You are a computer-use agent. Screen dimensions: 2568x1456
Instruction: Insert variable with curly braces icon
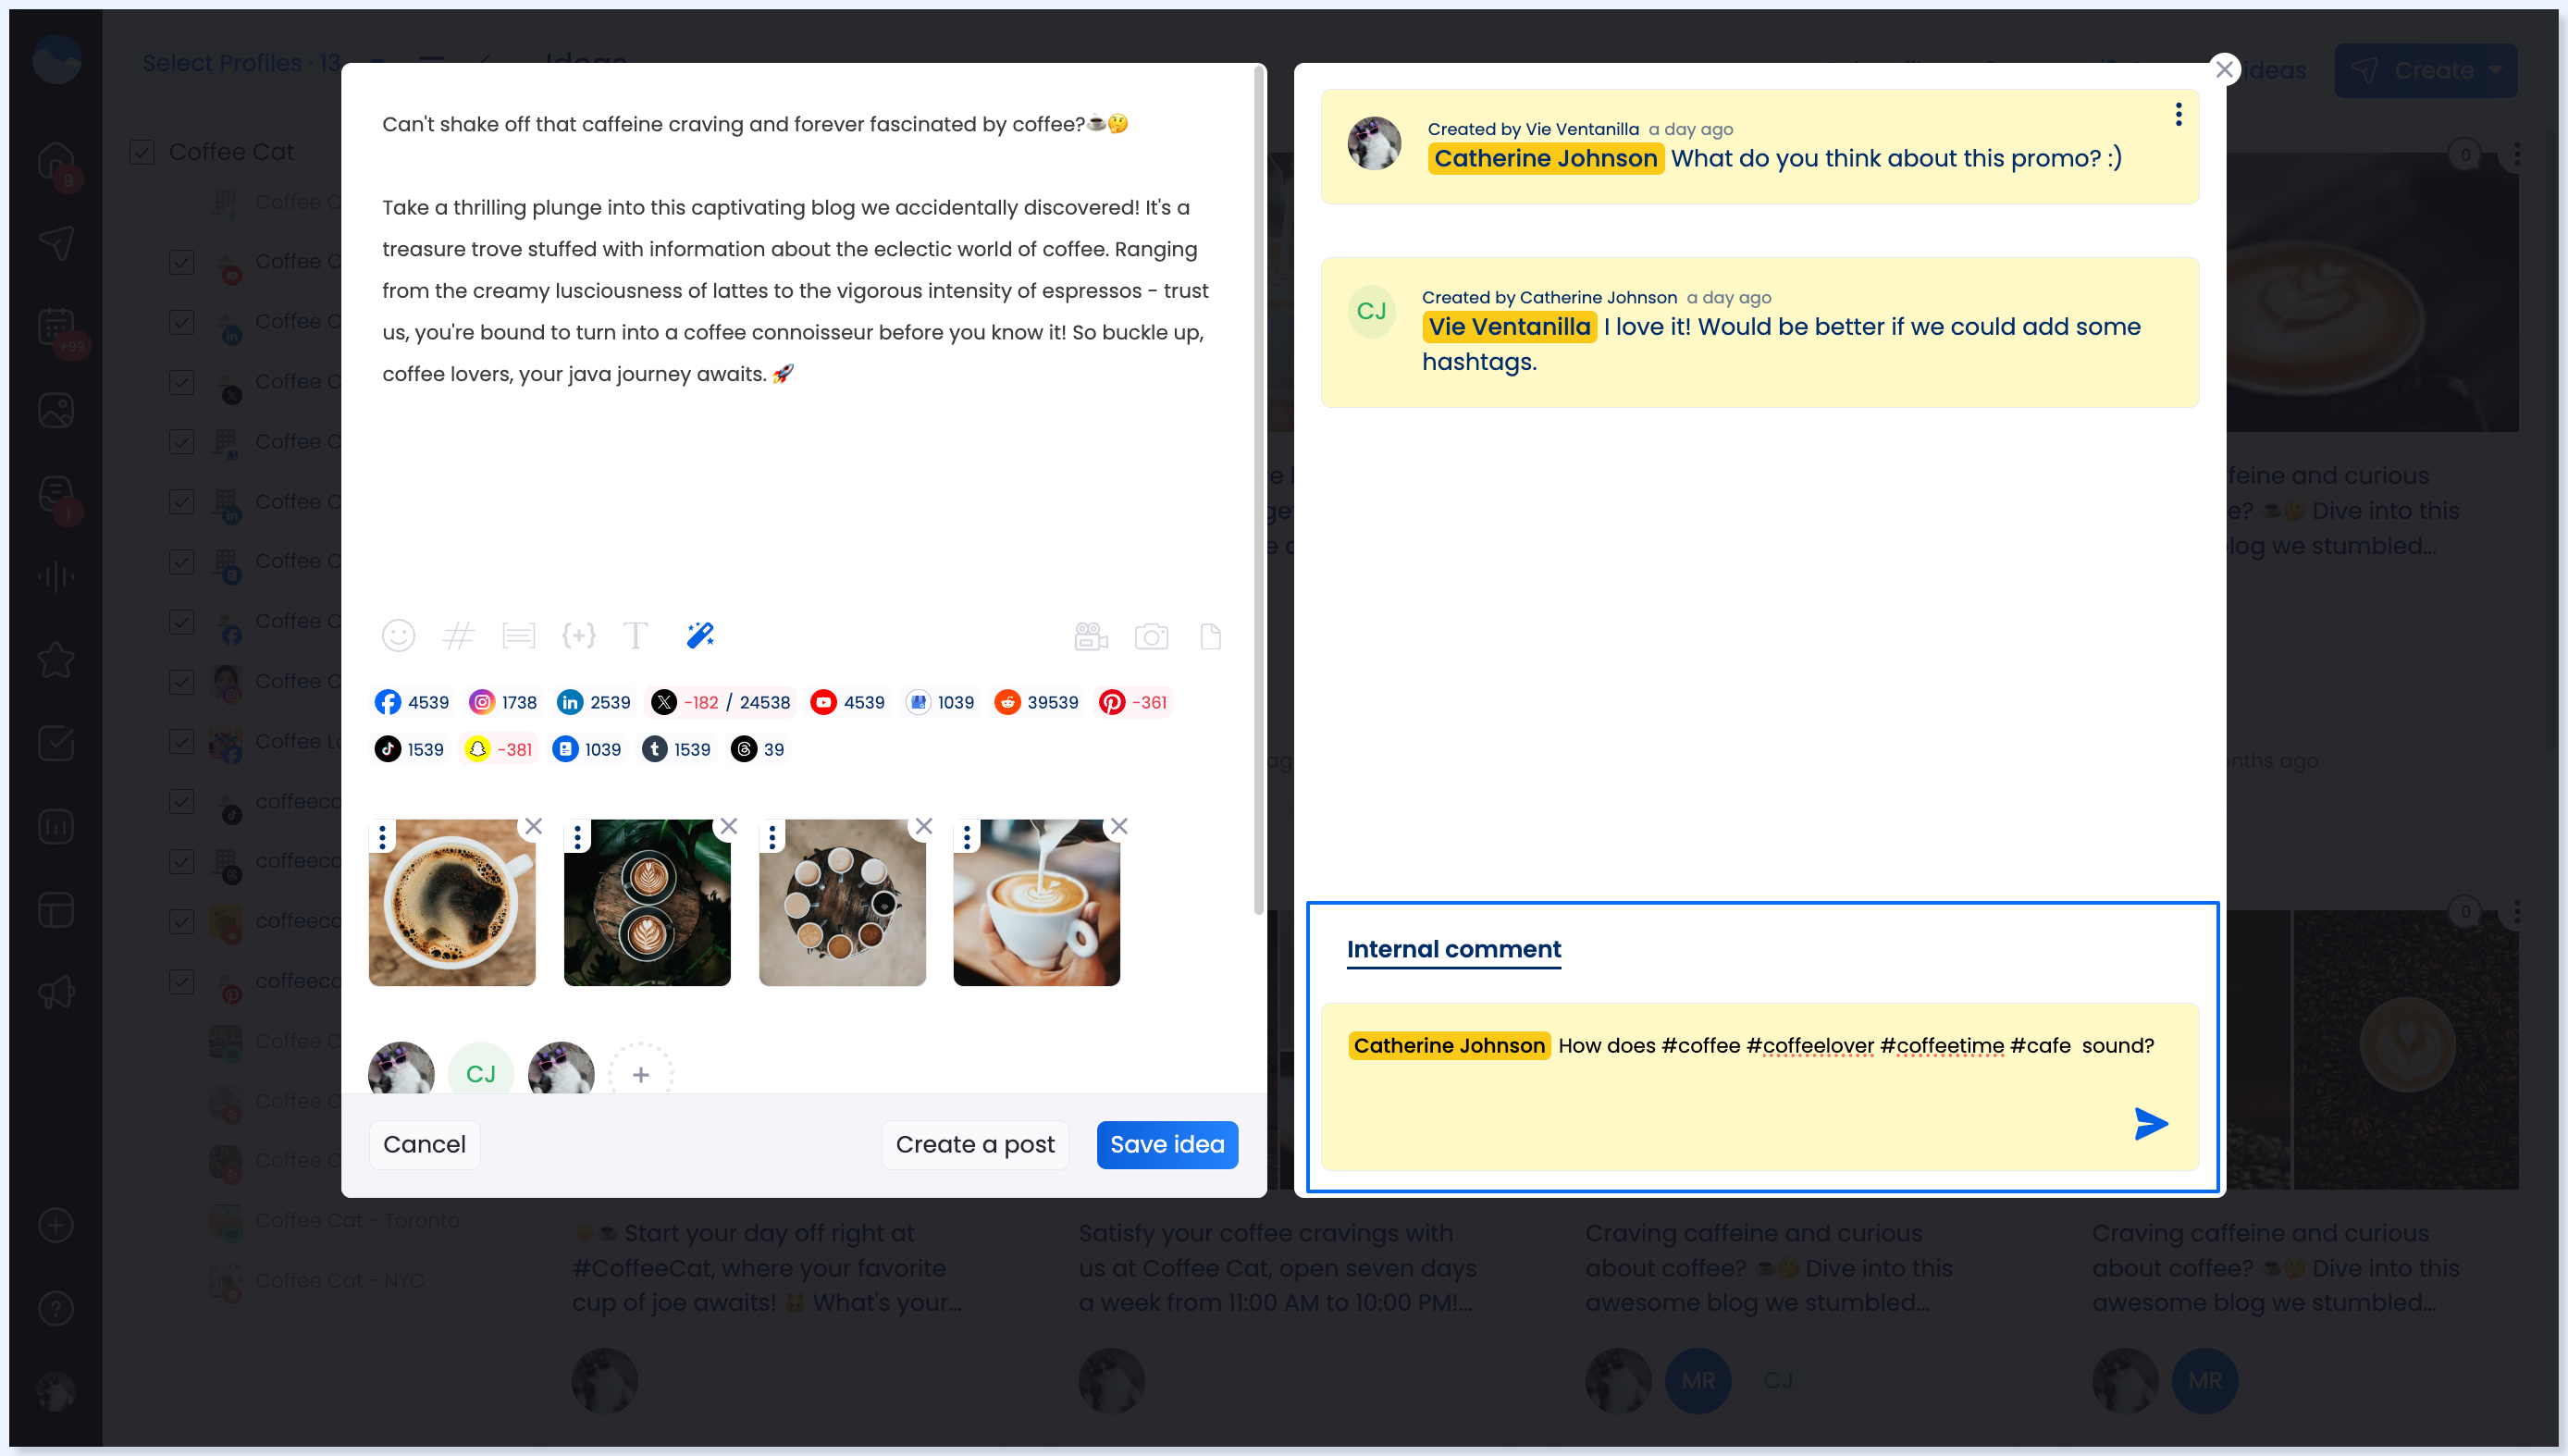[578, 635]
